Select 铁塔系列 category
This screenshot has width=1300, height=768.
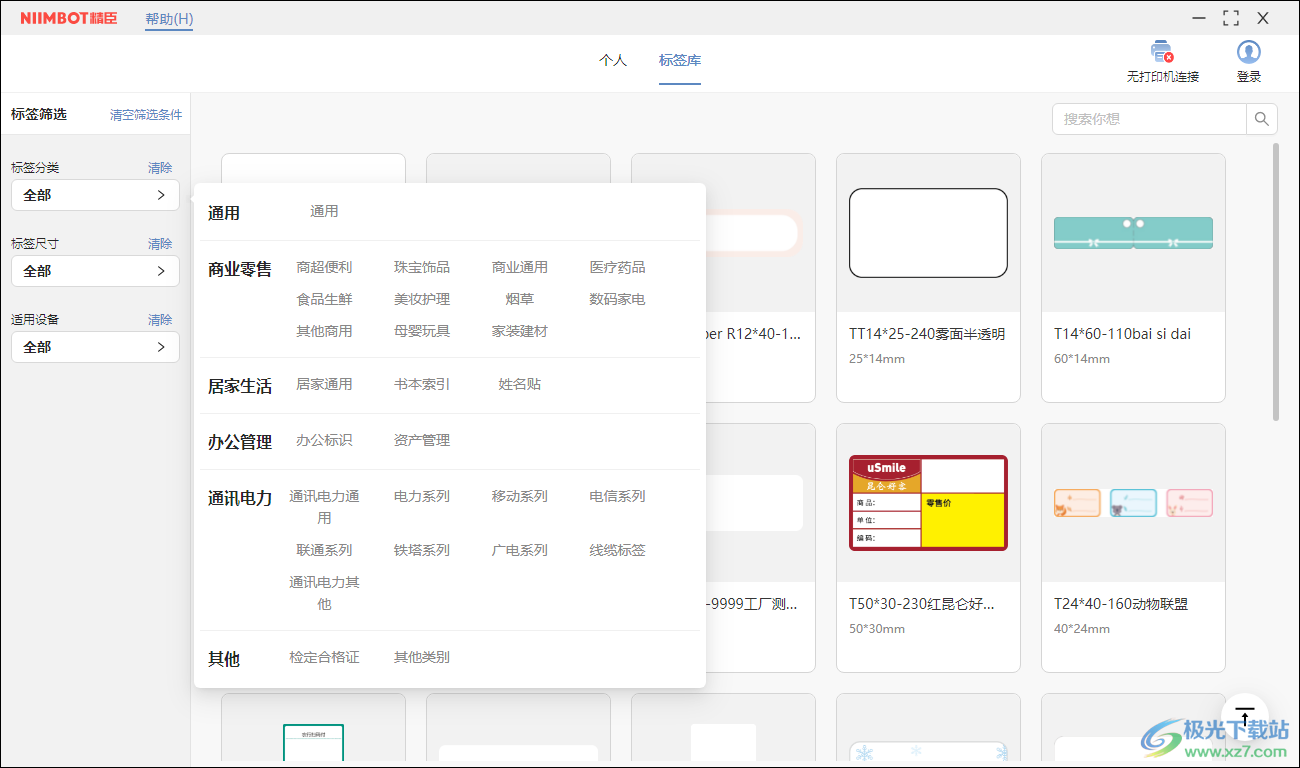(x=422, y=550)
